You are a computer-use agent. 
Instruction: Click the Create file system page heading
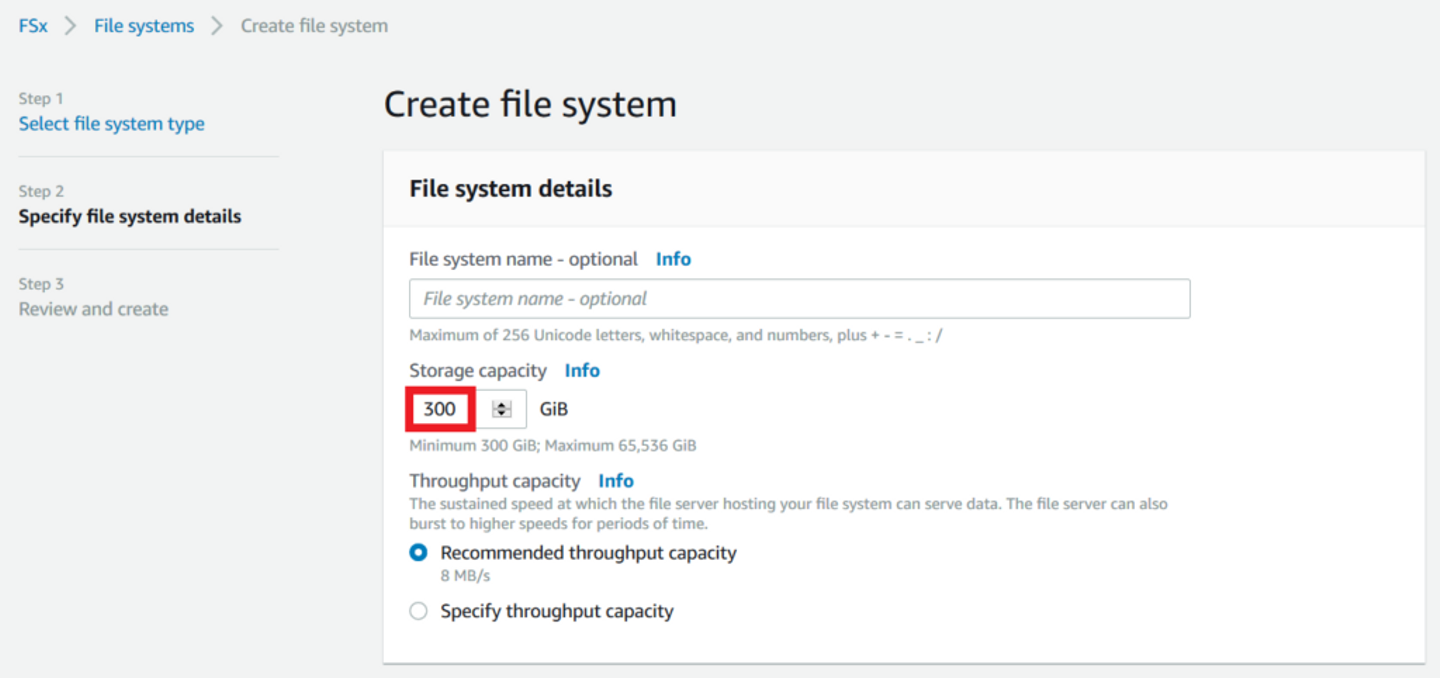530,104
